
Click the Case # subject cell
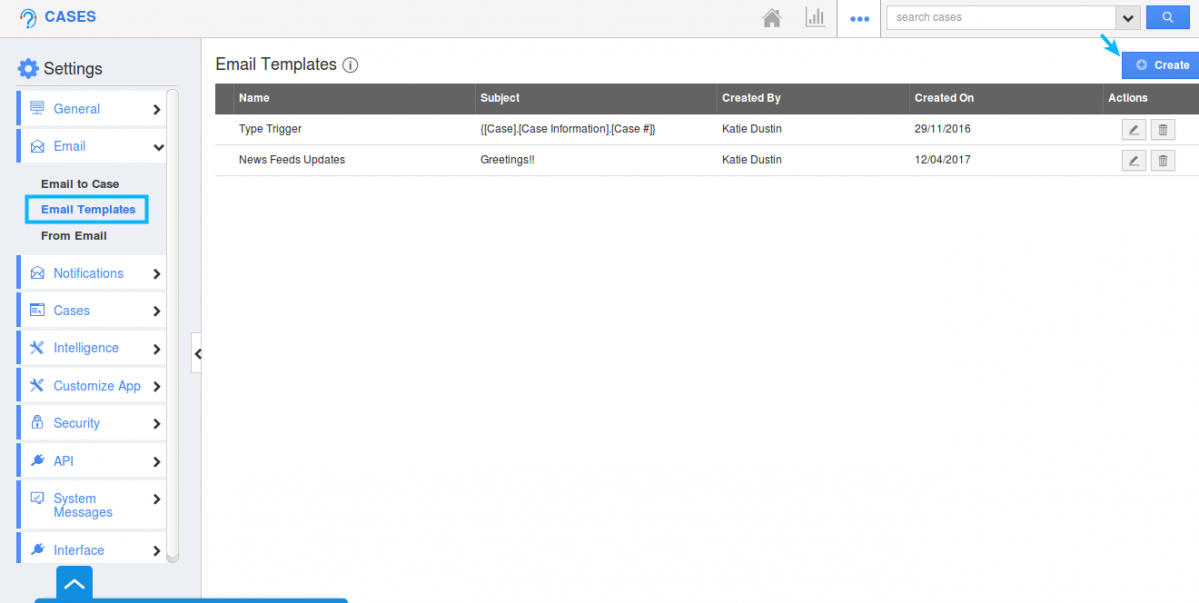coord(568,129)
